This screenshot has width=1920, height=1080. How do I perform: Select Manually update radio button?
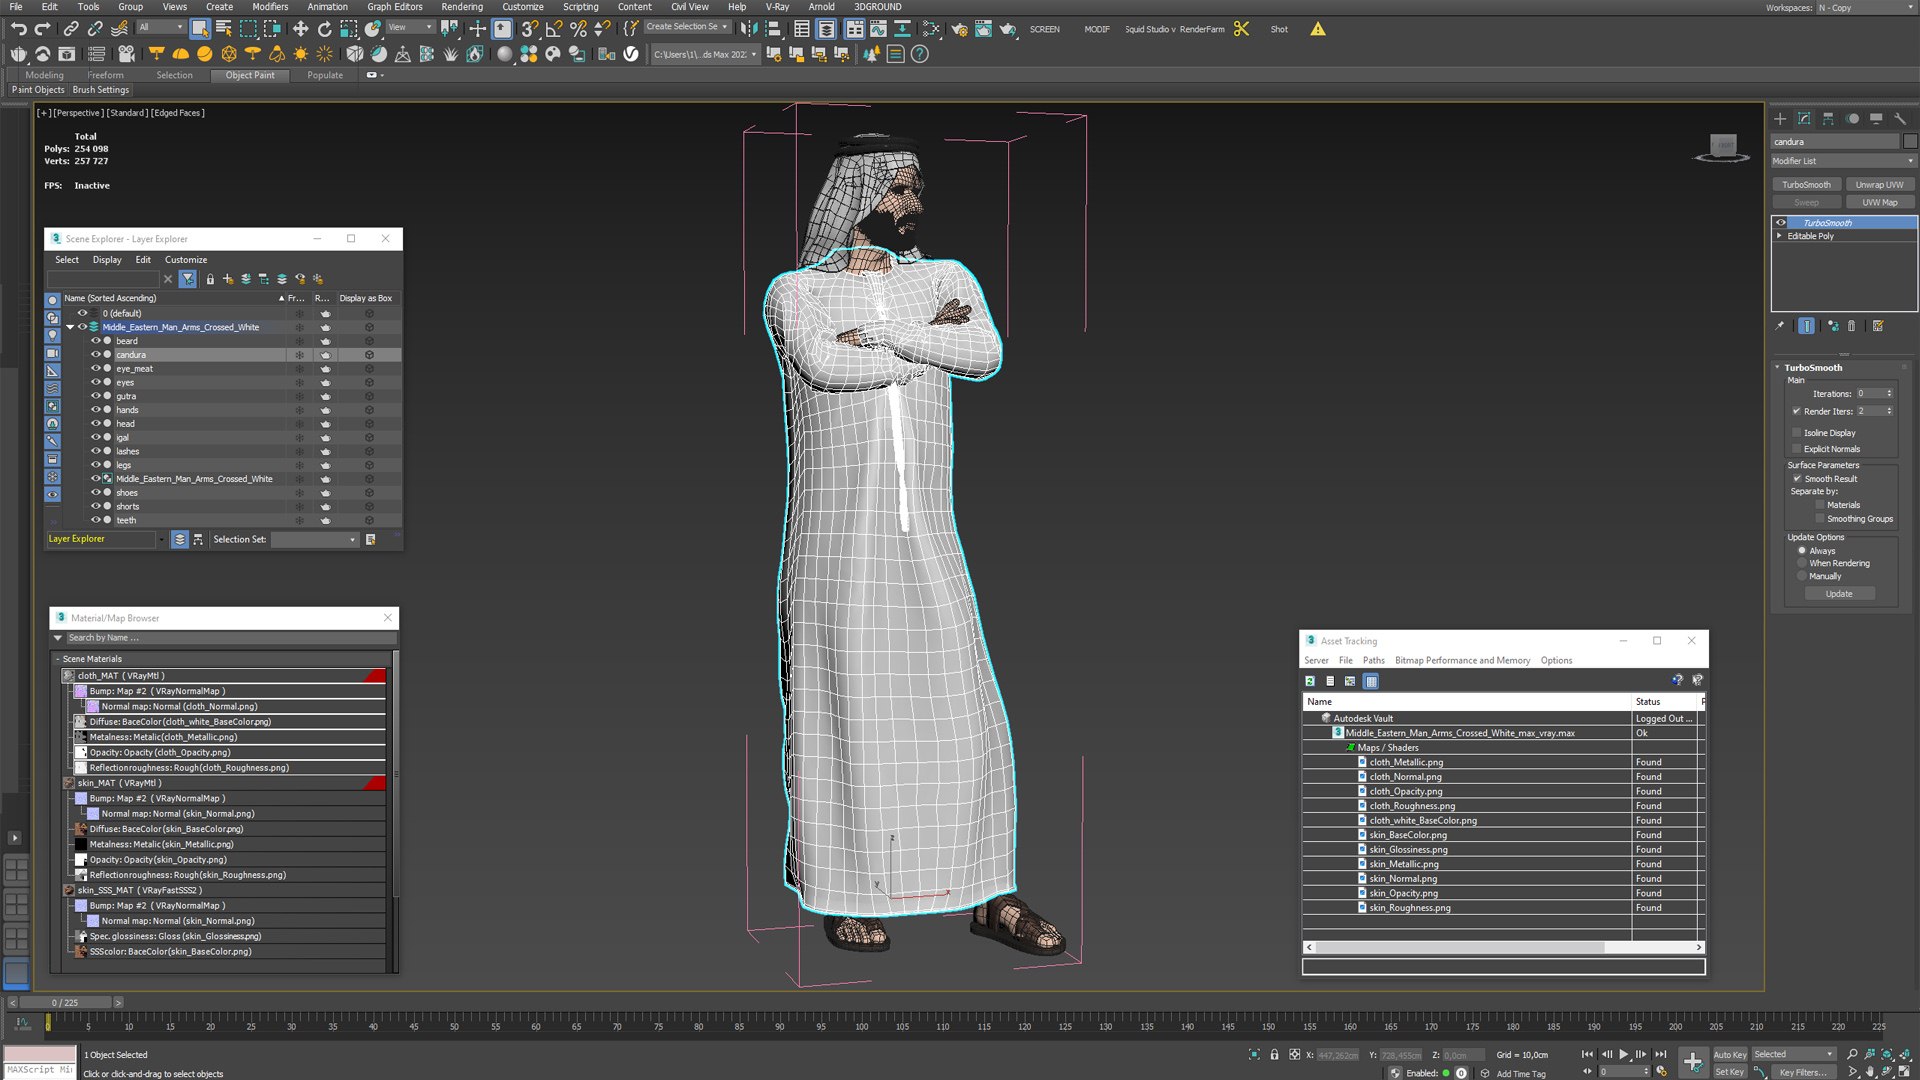pos(1802,576)
